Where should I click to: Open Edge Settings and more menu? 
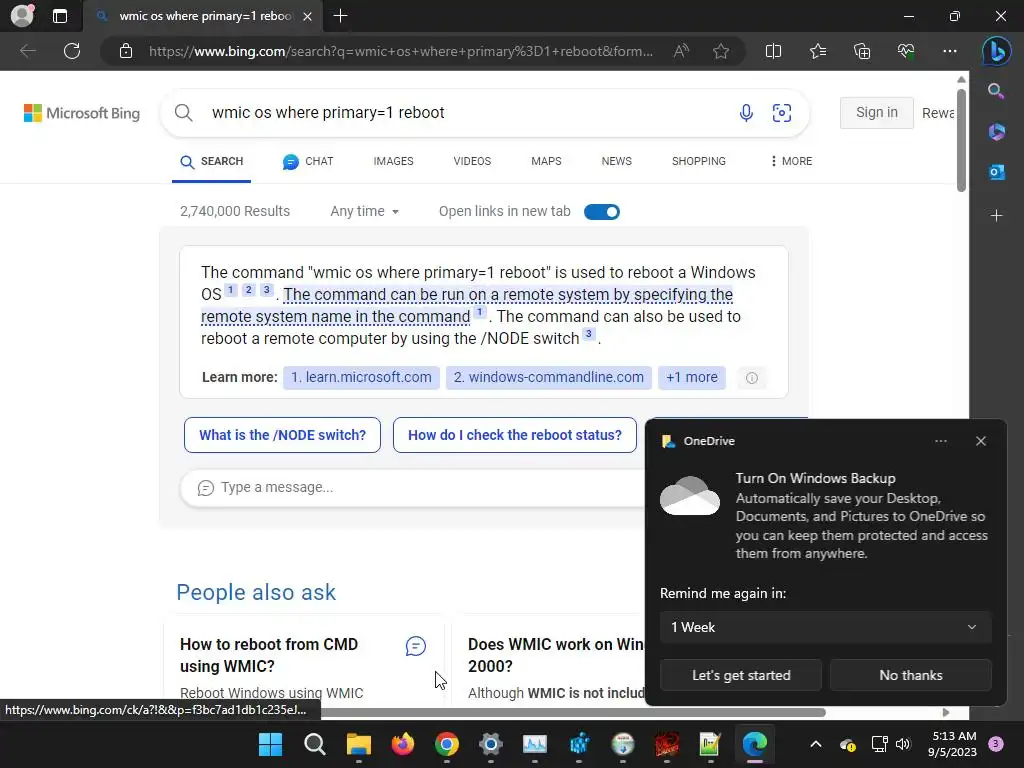(x=950, y=51)
